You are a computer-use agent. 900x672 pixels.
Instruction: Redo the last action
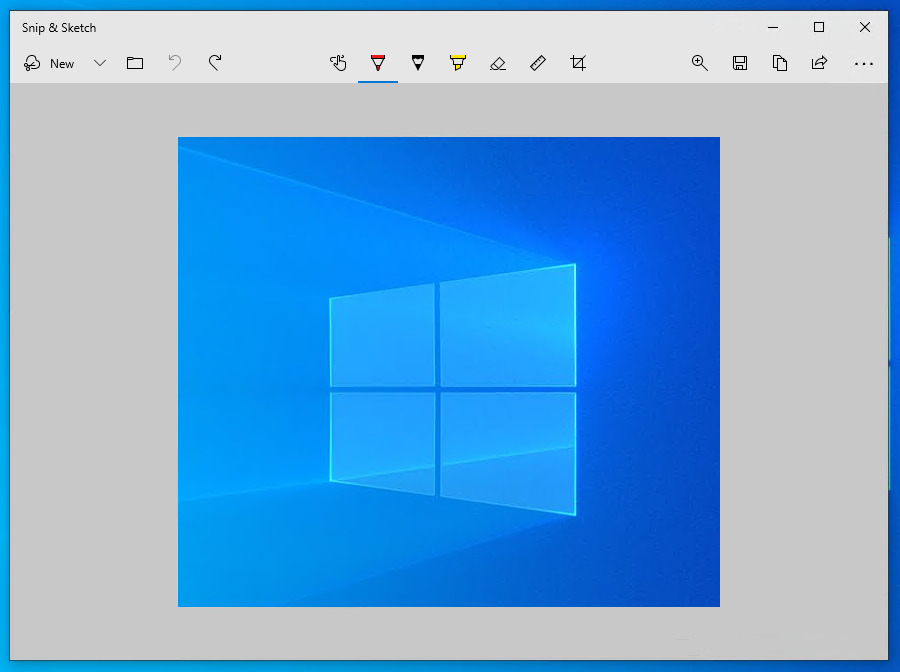(215, 63)
